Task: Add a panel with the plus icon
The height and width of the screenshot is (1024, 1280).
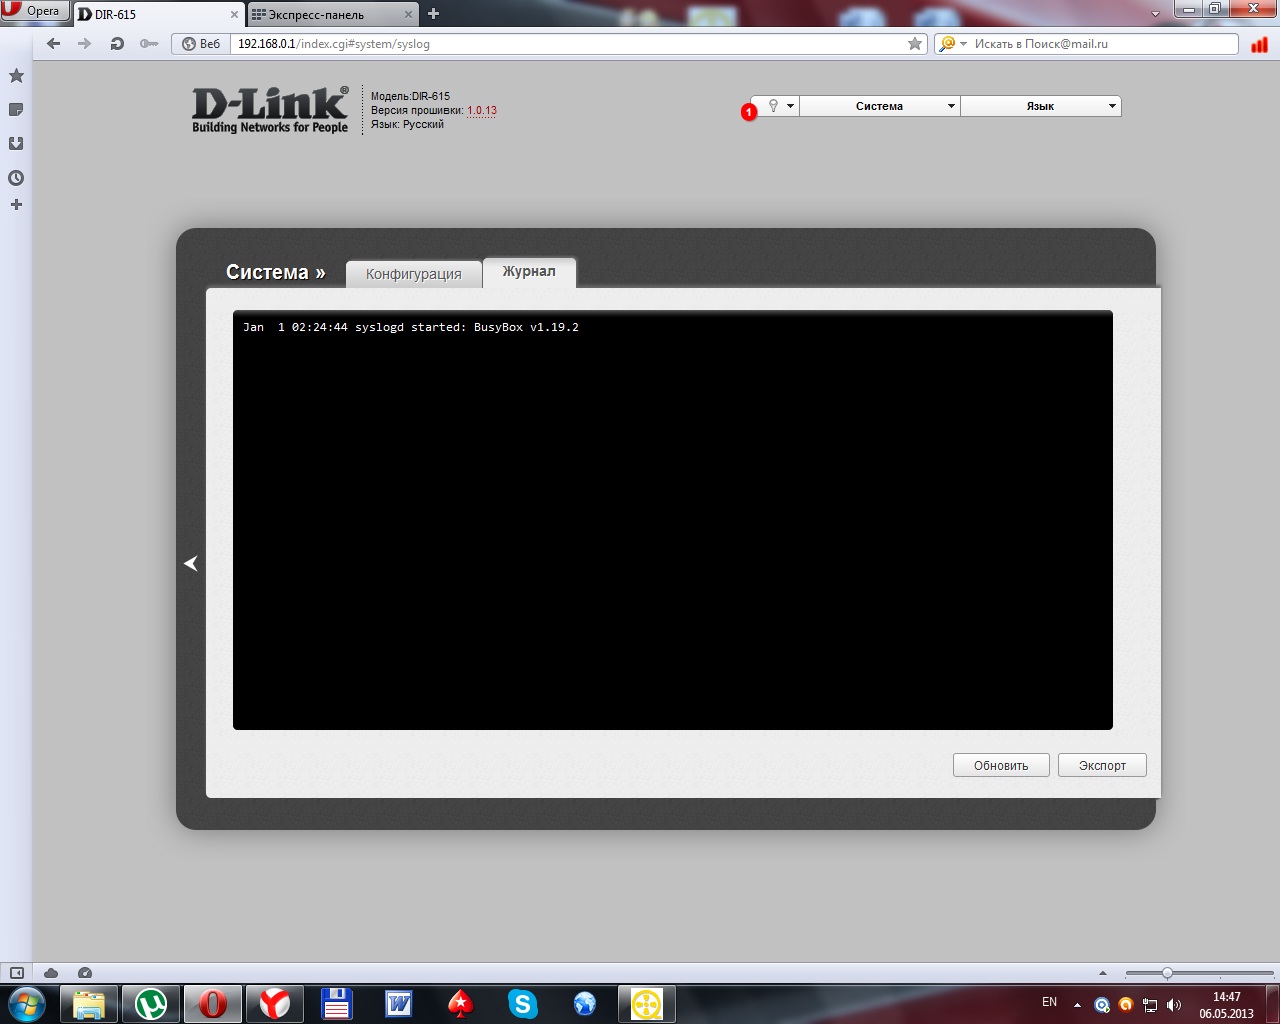Action: [x=16, y=205]
